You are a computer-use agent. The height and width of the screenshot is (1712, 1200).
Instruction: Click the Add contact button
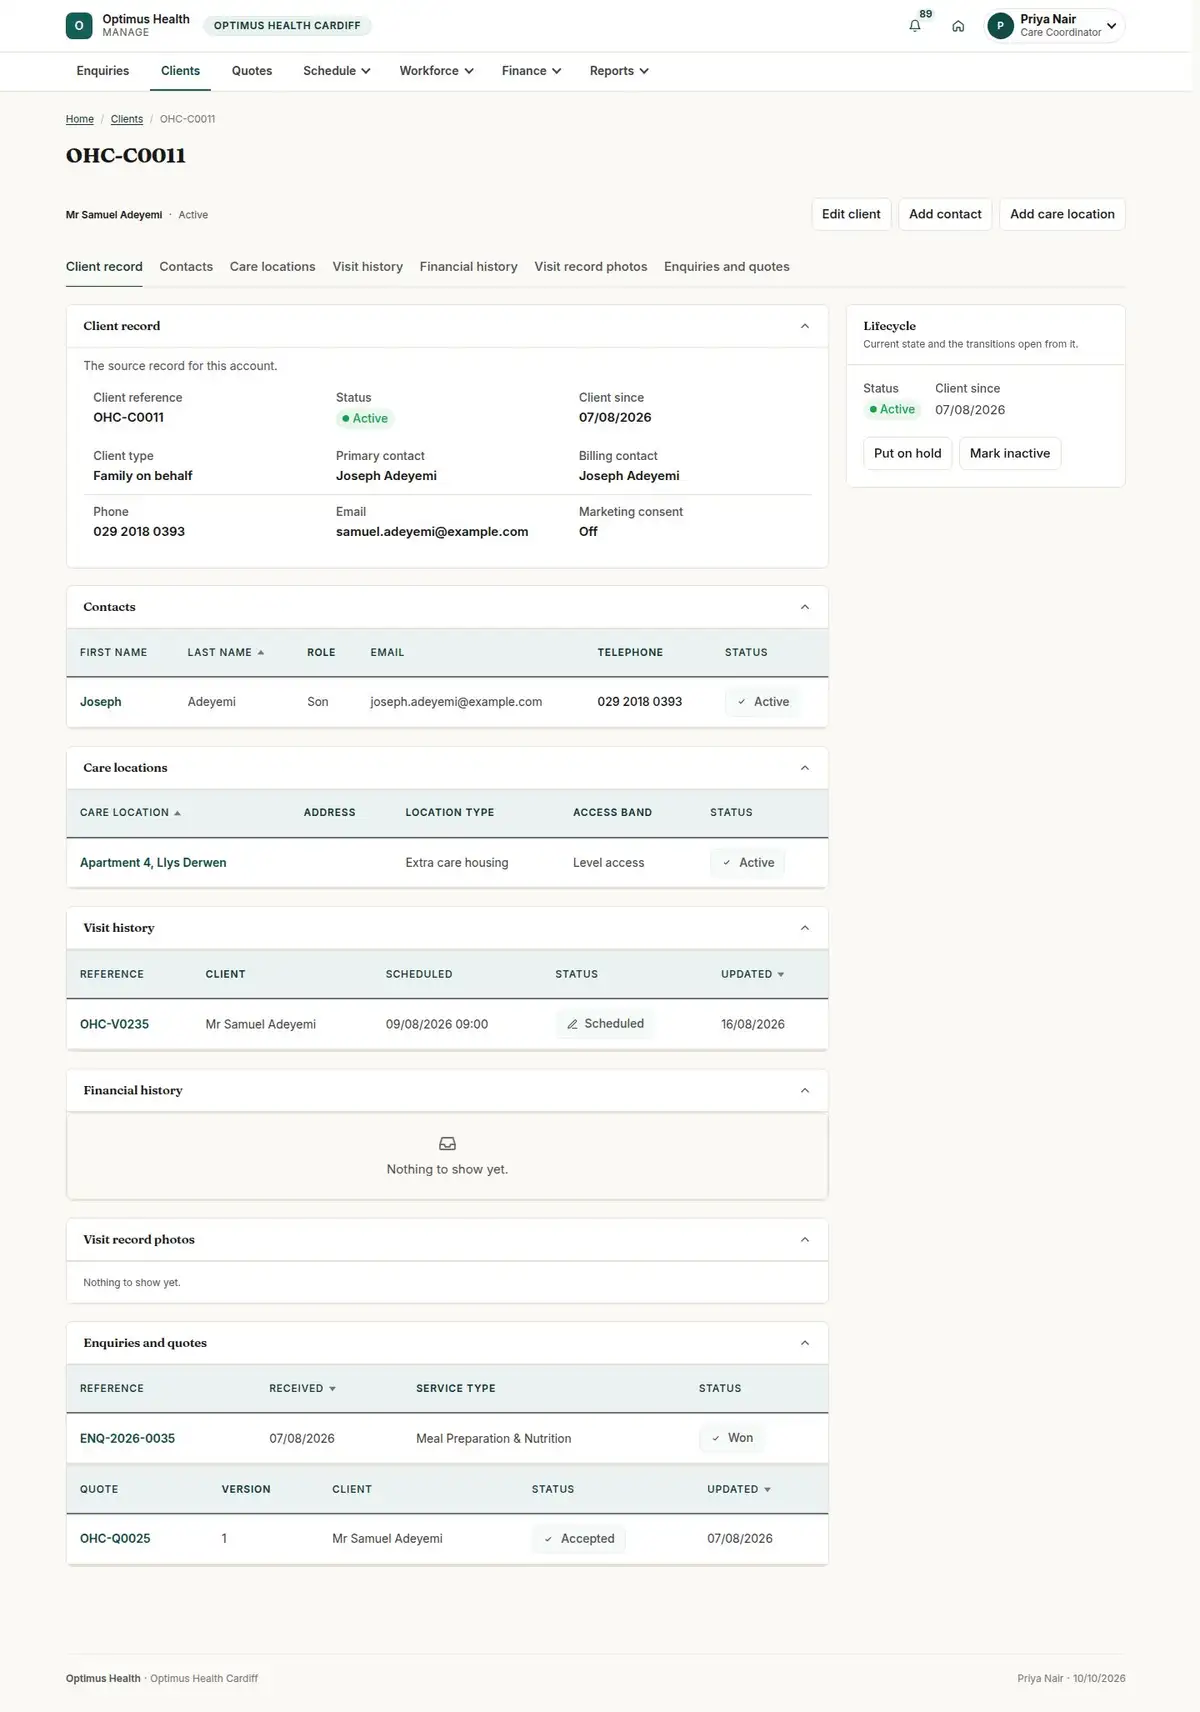[945, 214]
